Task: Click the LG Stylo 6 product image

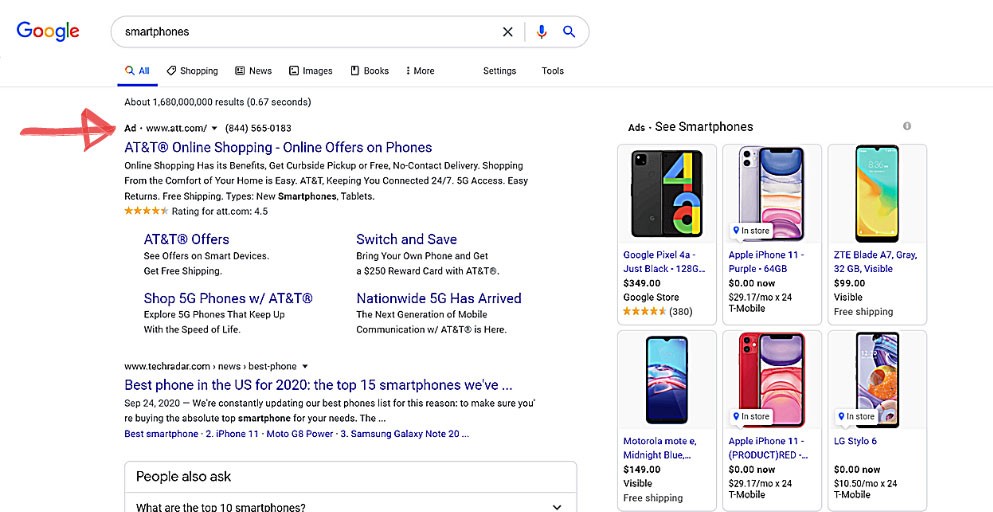Action: [877, 380]
